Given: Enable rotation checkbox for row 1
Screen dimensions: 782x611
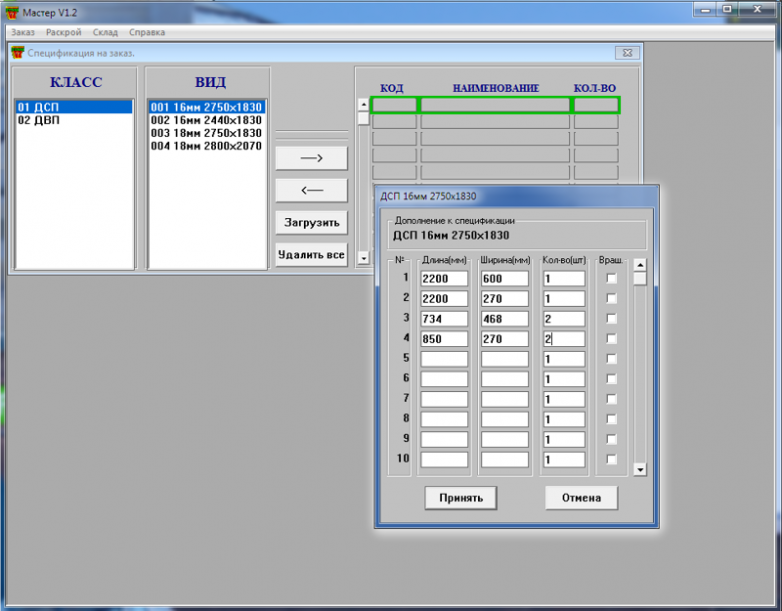Looking at the screenshot, I should click(x=612, y=278).
